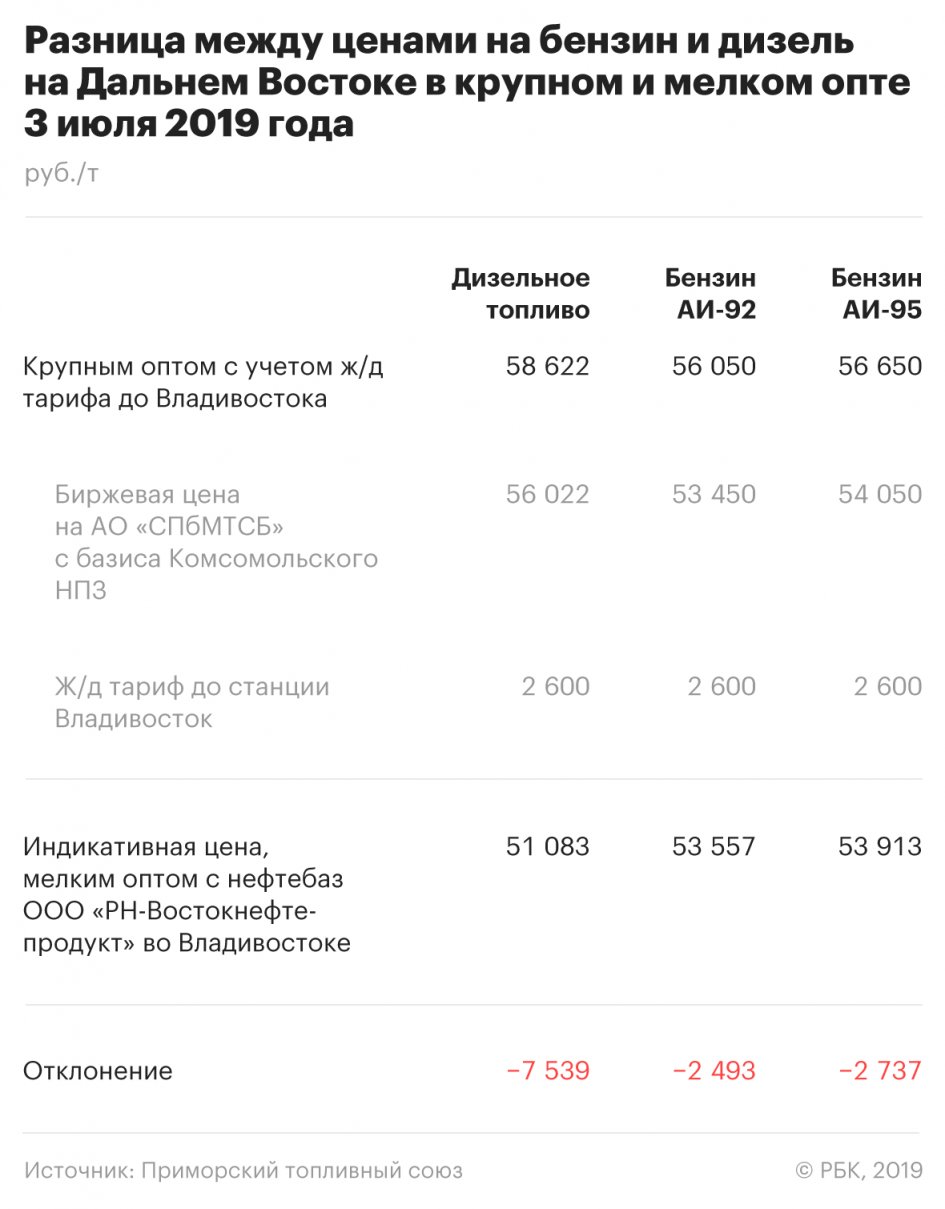Click the 2 600 rail tariff in diesel column
Viewport: 945px width, 1209px height.
click(x=555, y=687)
